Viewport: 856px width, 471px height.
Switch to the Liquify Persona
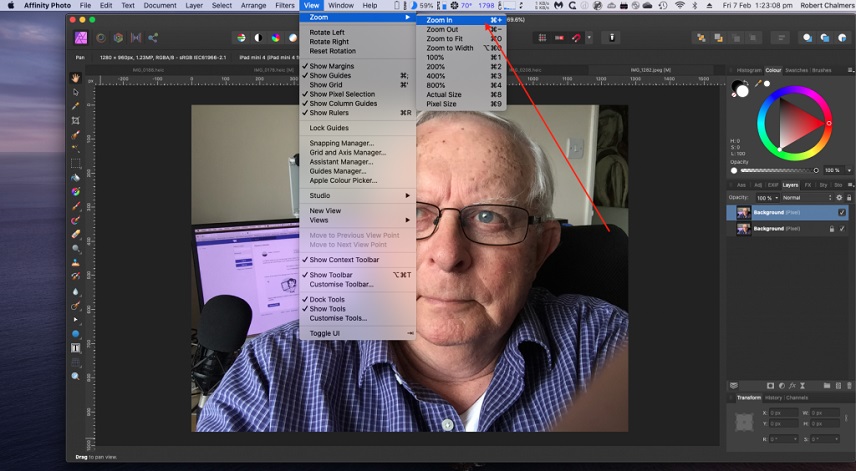101,38
